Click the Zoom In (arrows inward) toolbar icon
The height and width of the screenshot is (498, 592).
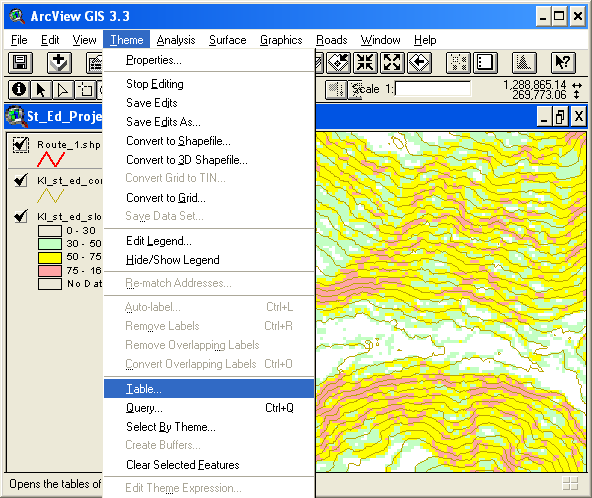click(x=365, y=63)
